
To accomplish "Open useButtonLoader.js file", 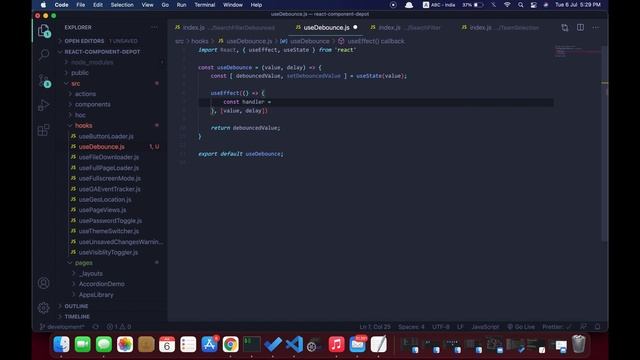I will (106, 136).
